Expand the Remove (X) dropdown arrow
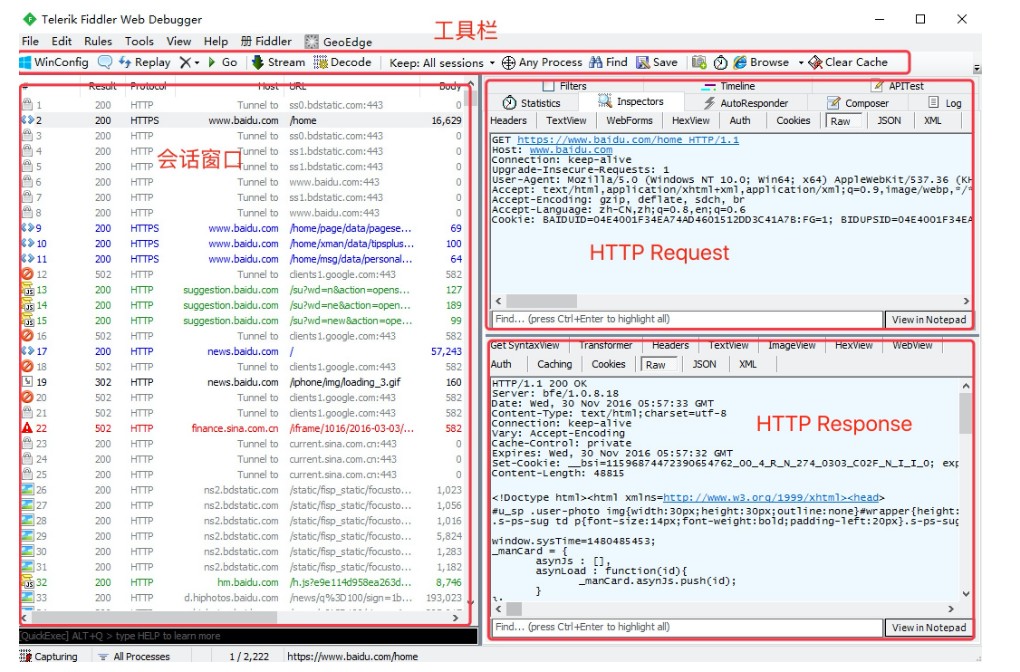Image resolution: width=1020 pixels, height=672 pixels. (x=197, y=63)
